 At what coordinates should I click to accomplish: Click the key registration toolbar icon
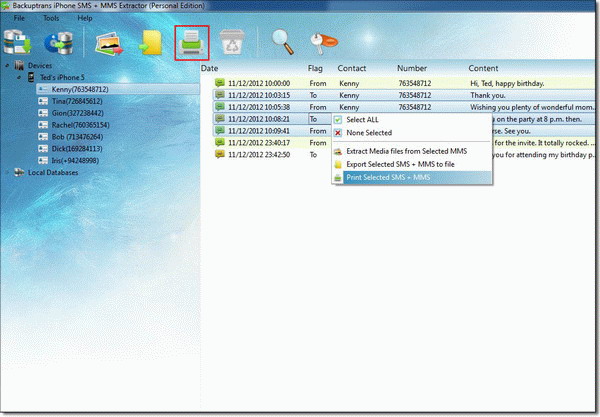click(x=324, y=43)
